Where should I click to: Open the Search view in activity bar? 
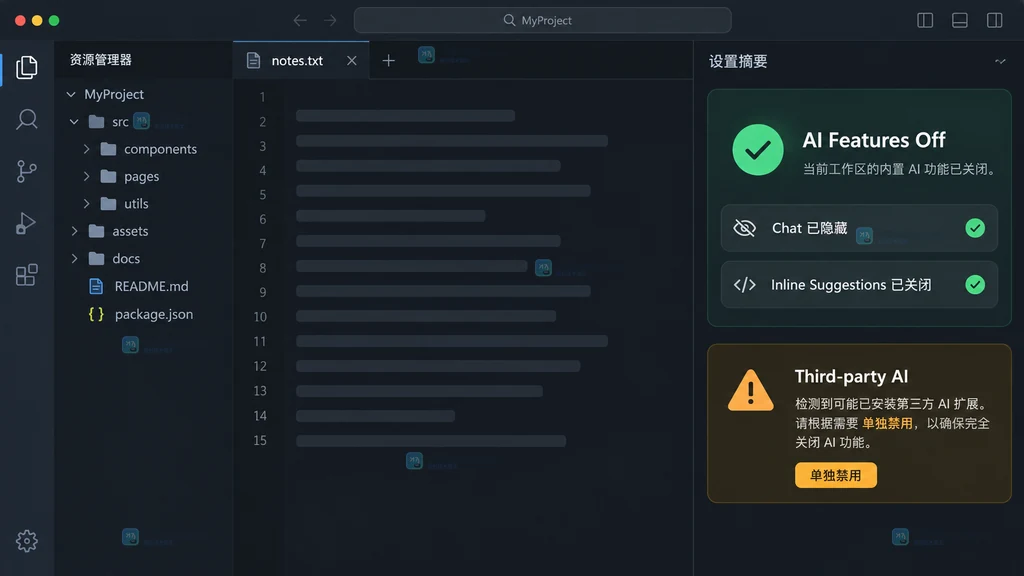click(27, 120)
